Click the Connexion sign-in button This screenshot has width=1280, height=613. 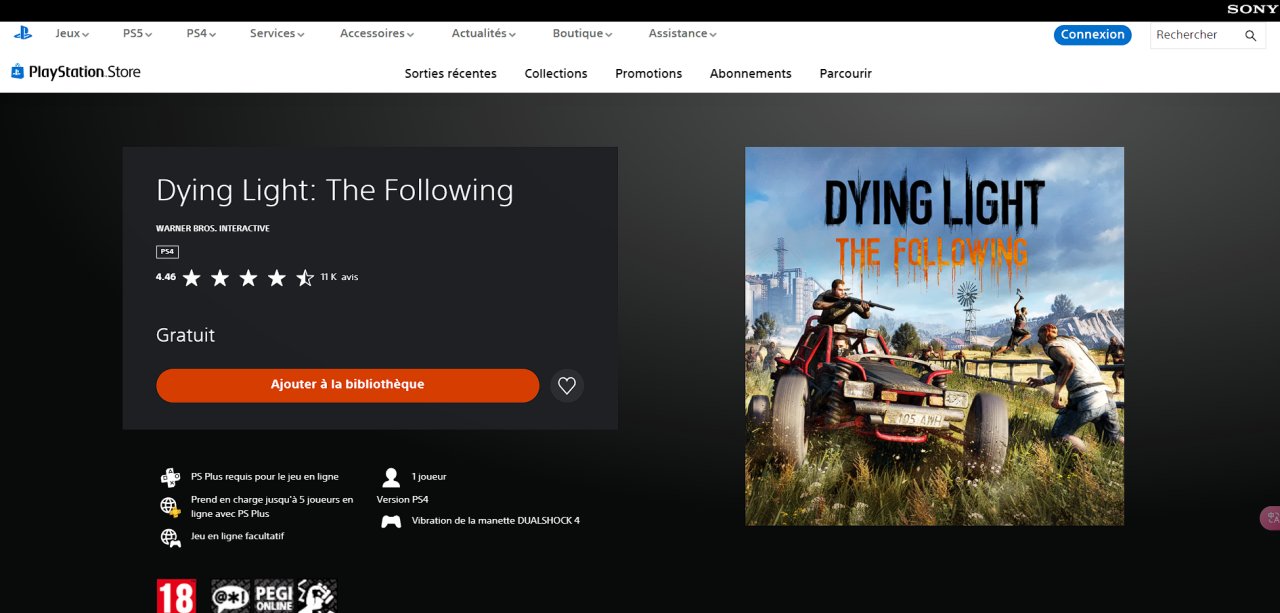(x=1092, y=34)
